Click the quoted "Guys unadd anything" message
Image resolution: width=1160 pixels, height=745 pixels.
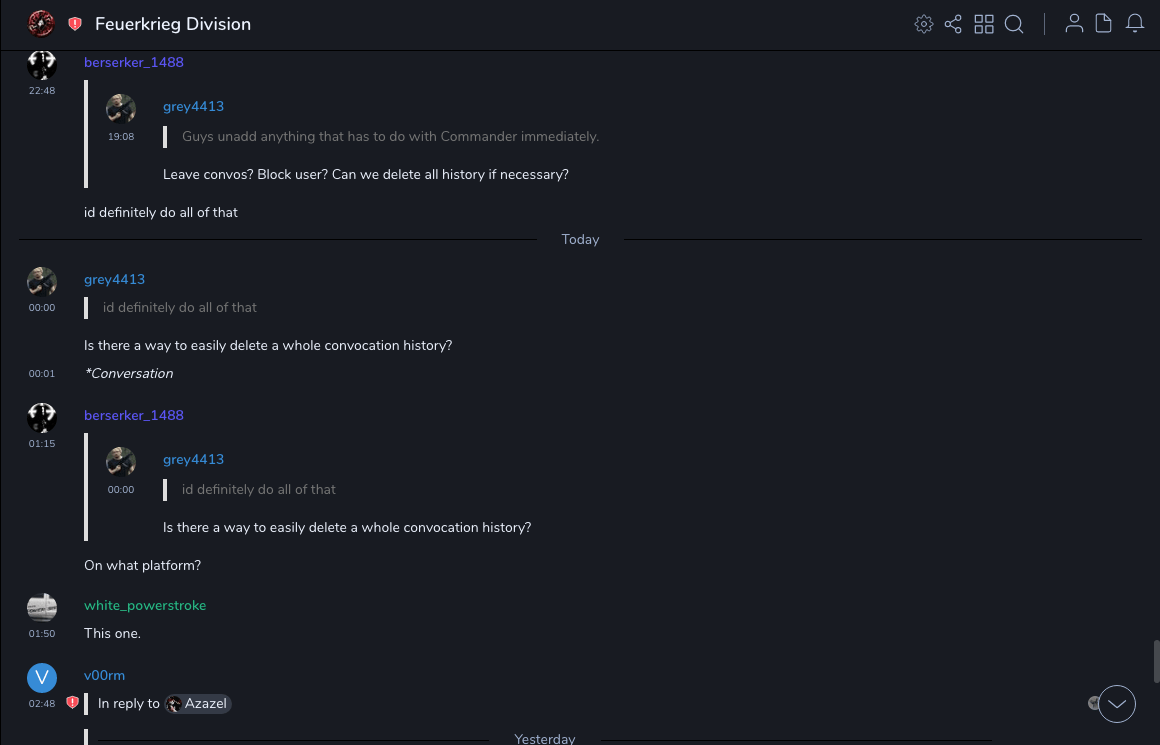click(390, 137)
